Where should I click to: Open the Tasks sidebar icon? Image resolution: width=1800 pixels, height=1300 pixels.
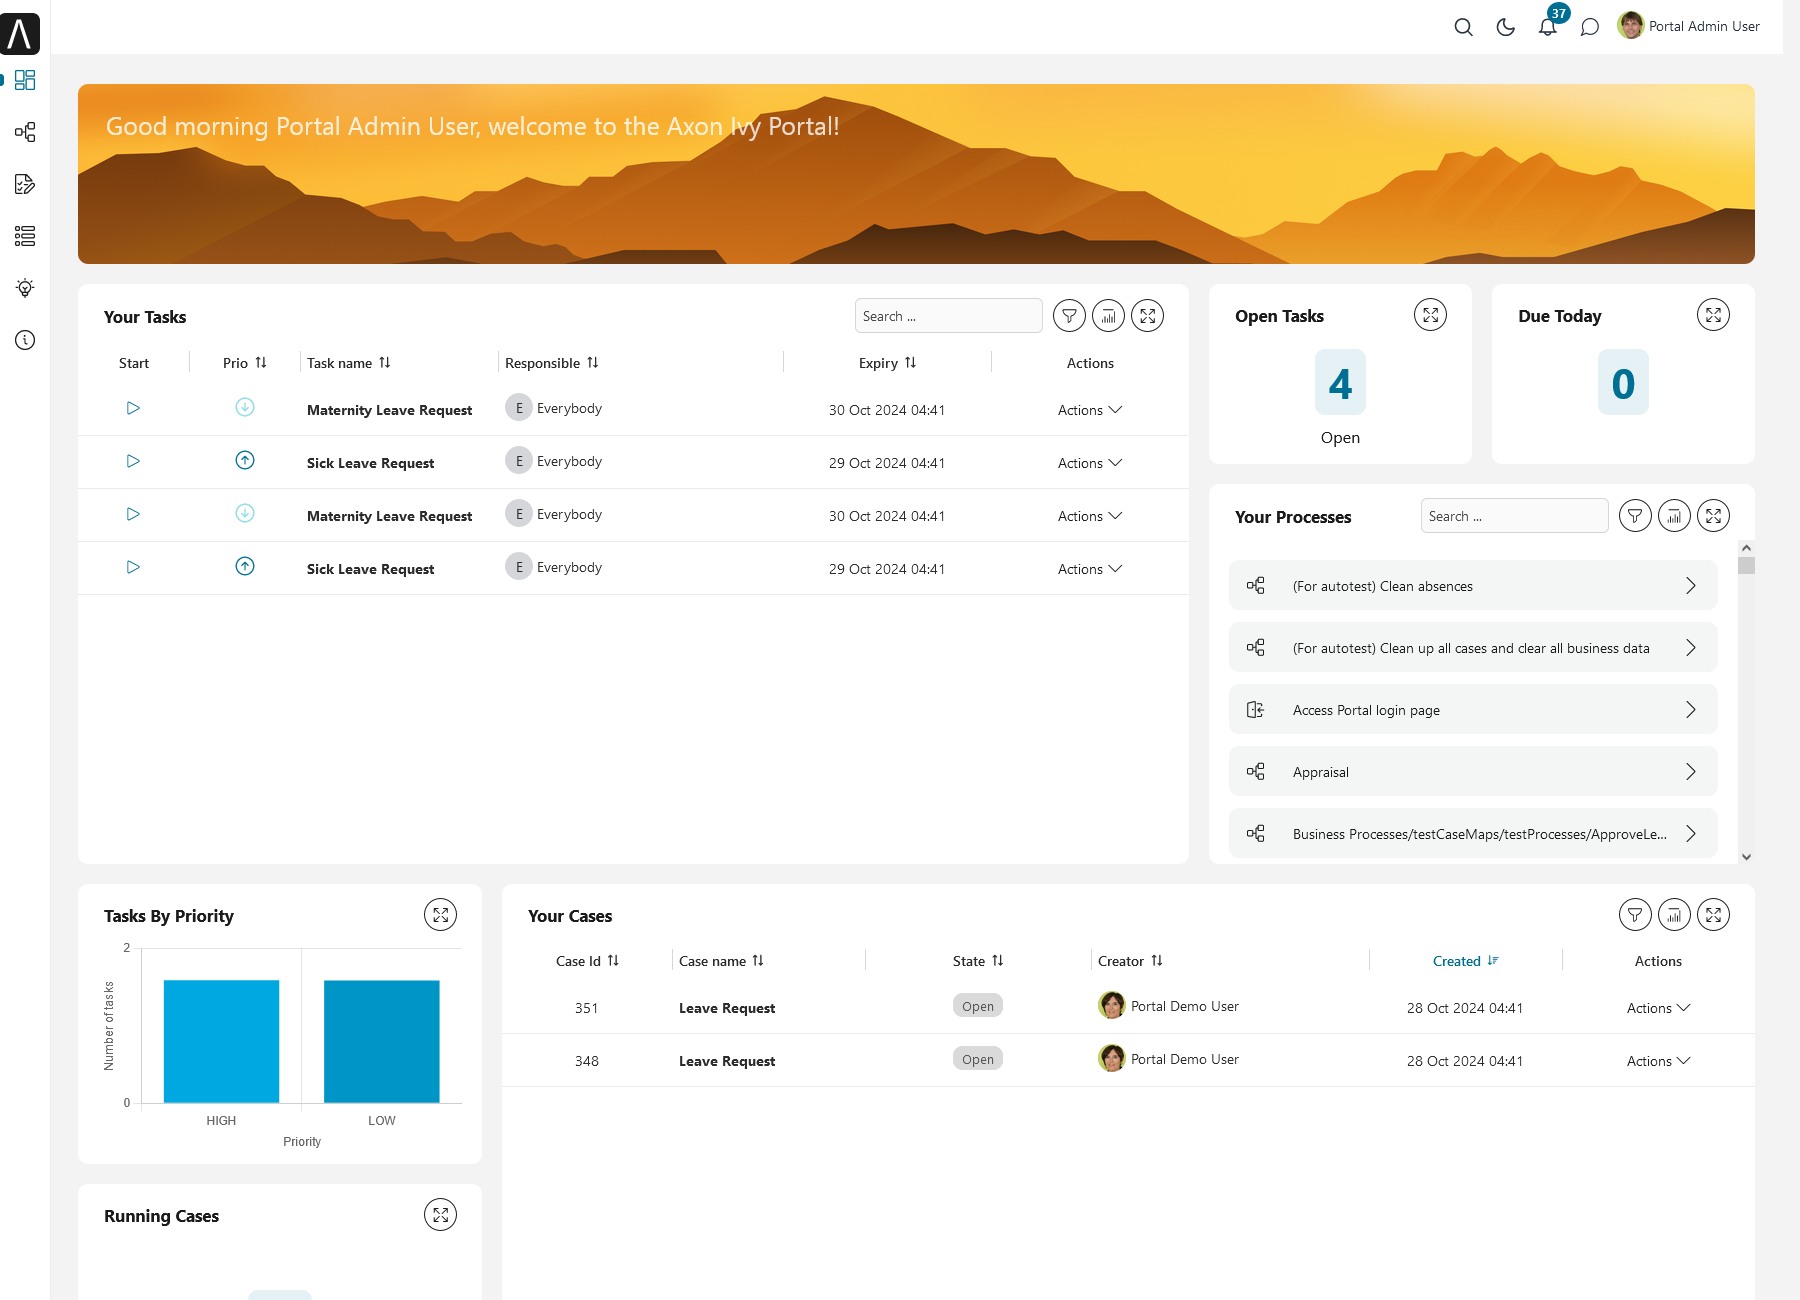coord(25,184)
